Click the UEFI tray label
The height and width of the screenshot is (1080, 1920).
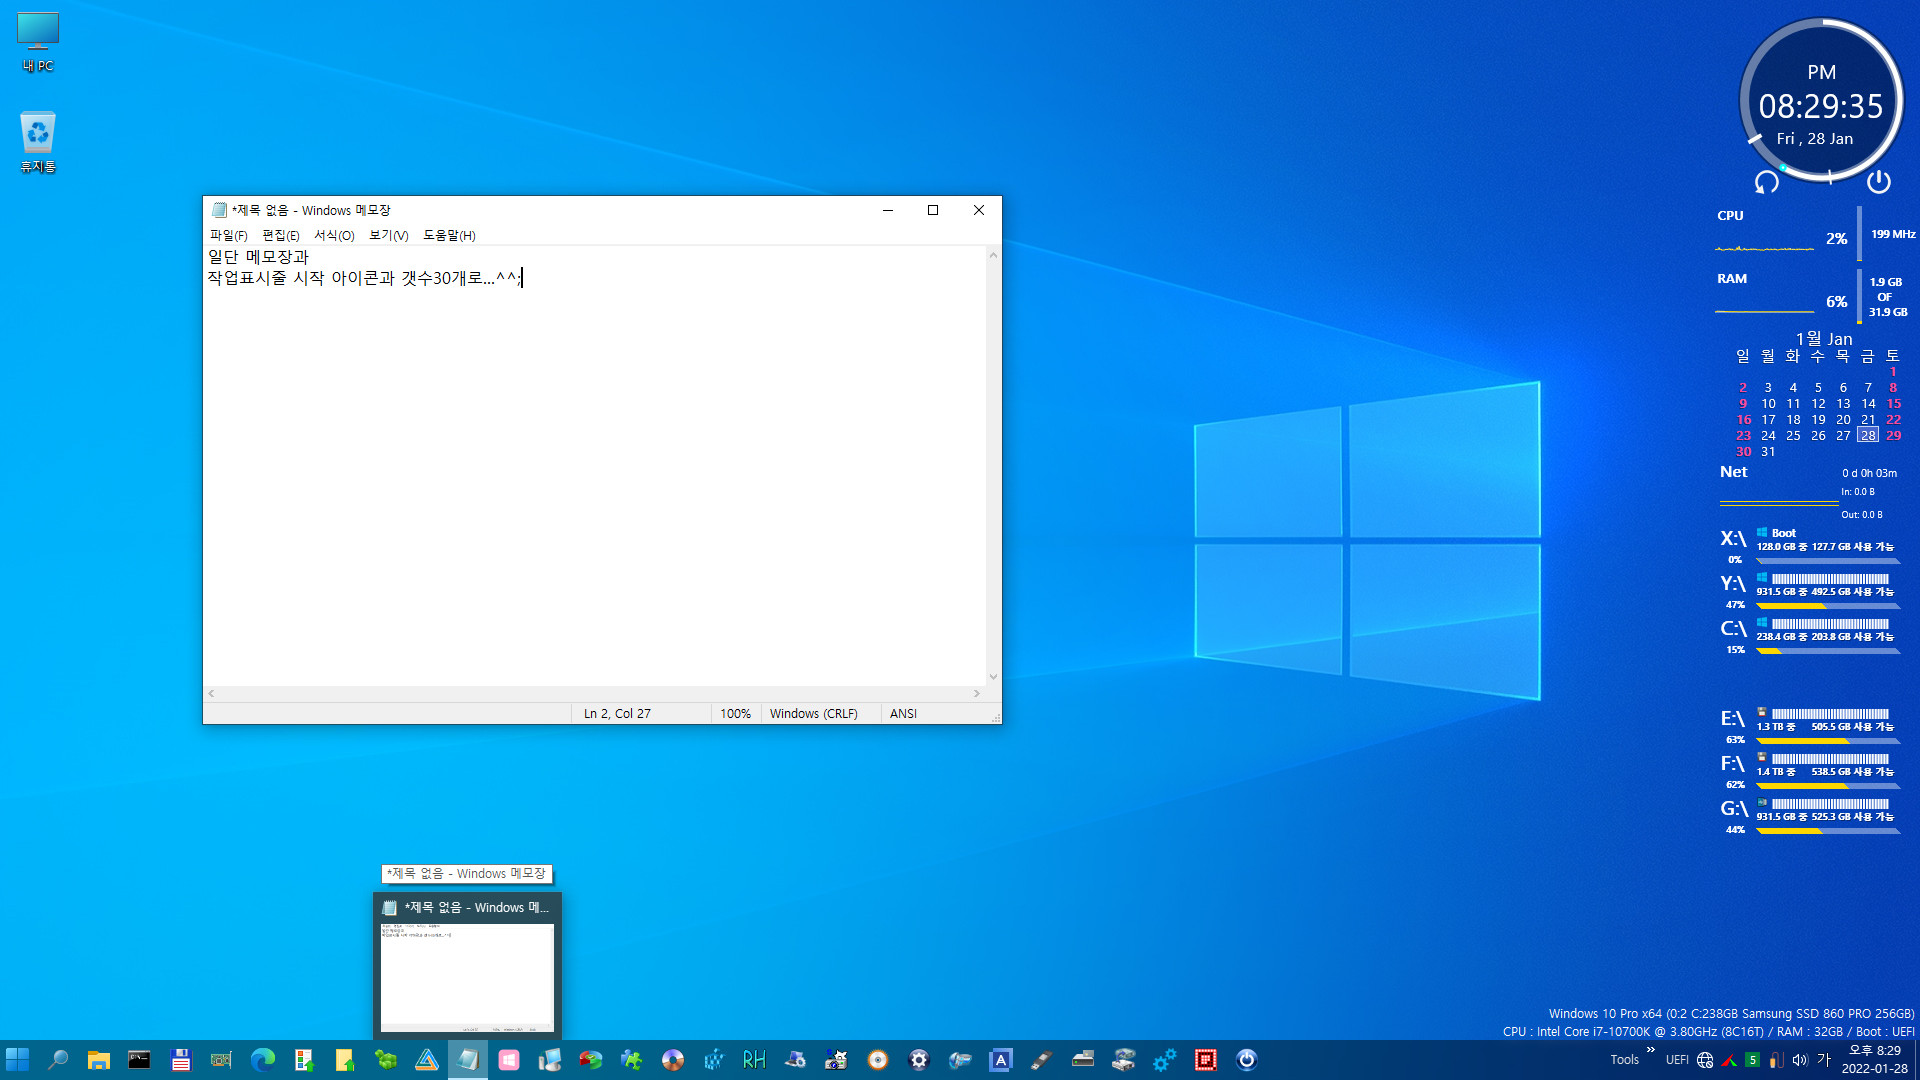(x=1677, y=1060)
